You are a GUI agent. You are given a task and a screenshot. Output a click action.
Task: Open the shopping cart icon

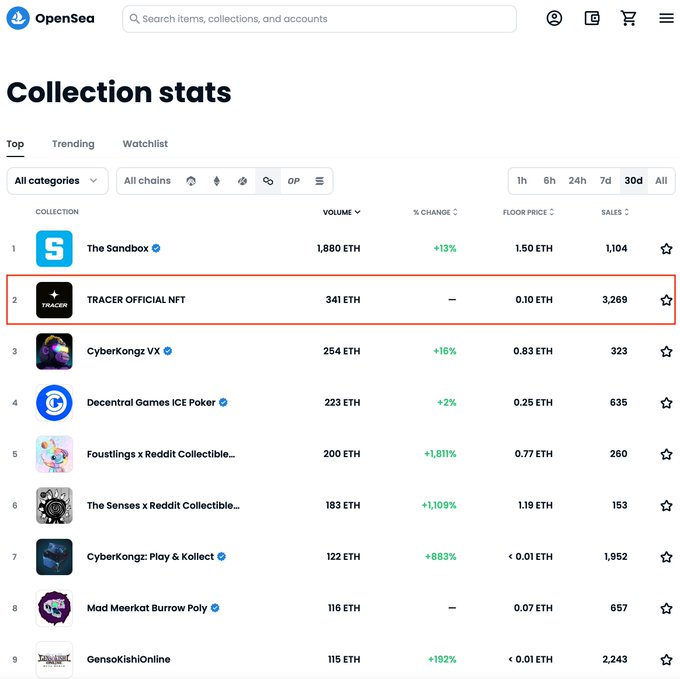tap(628, 18)
